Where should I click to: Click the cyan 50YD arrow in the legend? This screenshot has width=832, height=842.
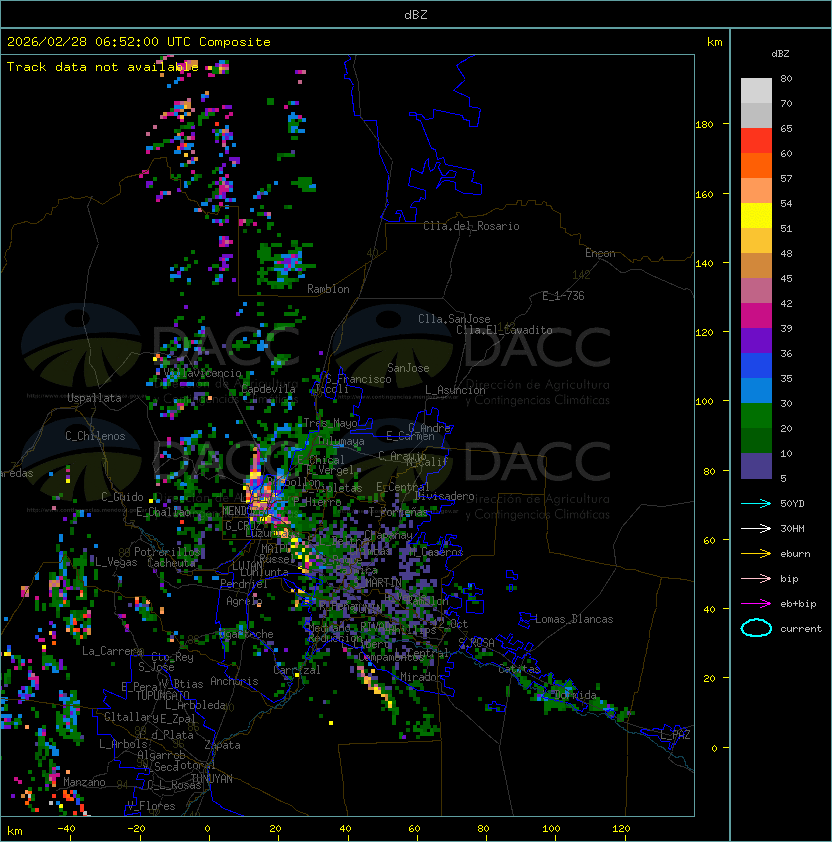[756, 503]
